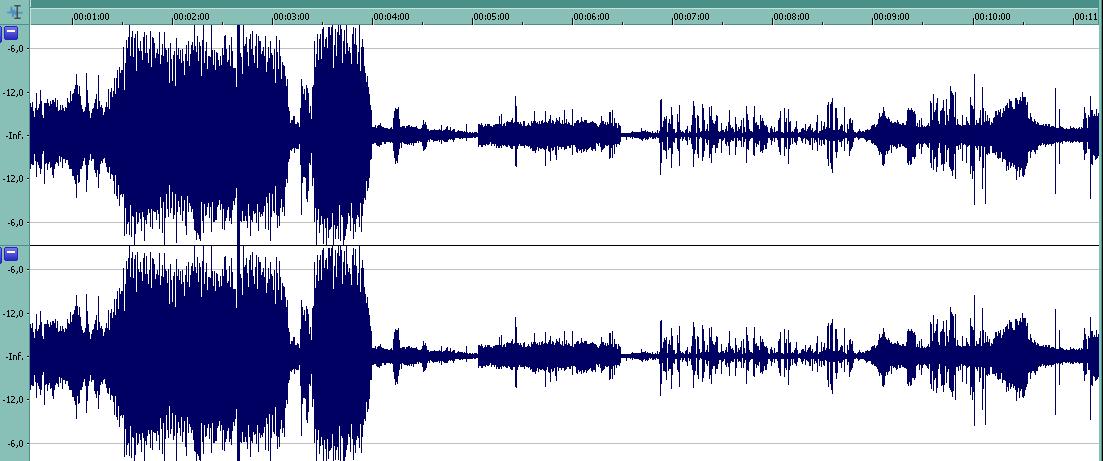Select 00:09:00 on the time ruler
The height and width of the screenshot is (461, 1103).
pyautogui.click(x=890, y=17)
